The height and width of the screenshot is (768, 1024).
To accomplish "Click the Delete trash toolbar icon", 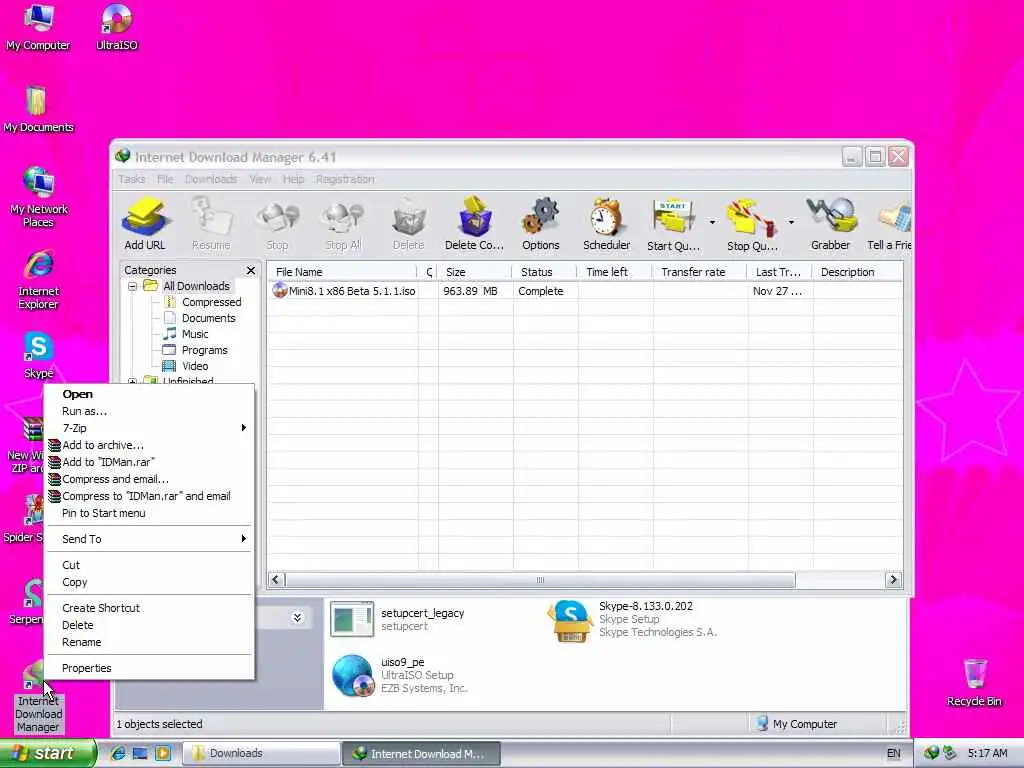I will 409,224.
